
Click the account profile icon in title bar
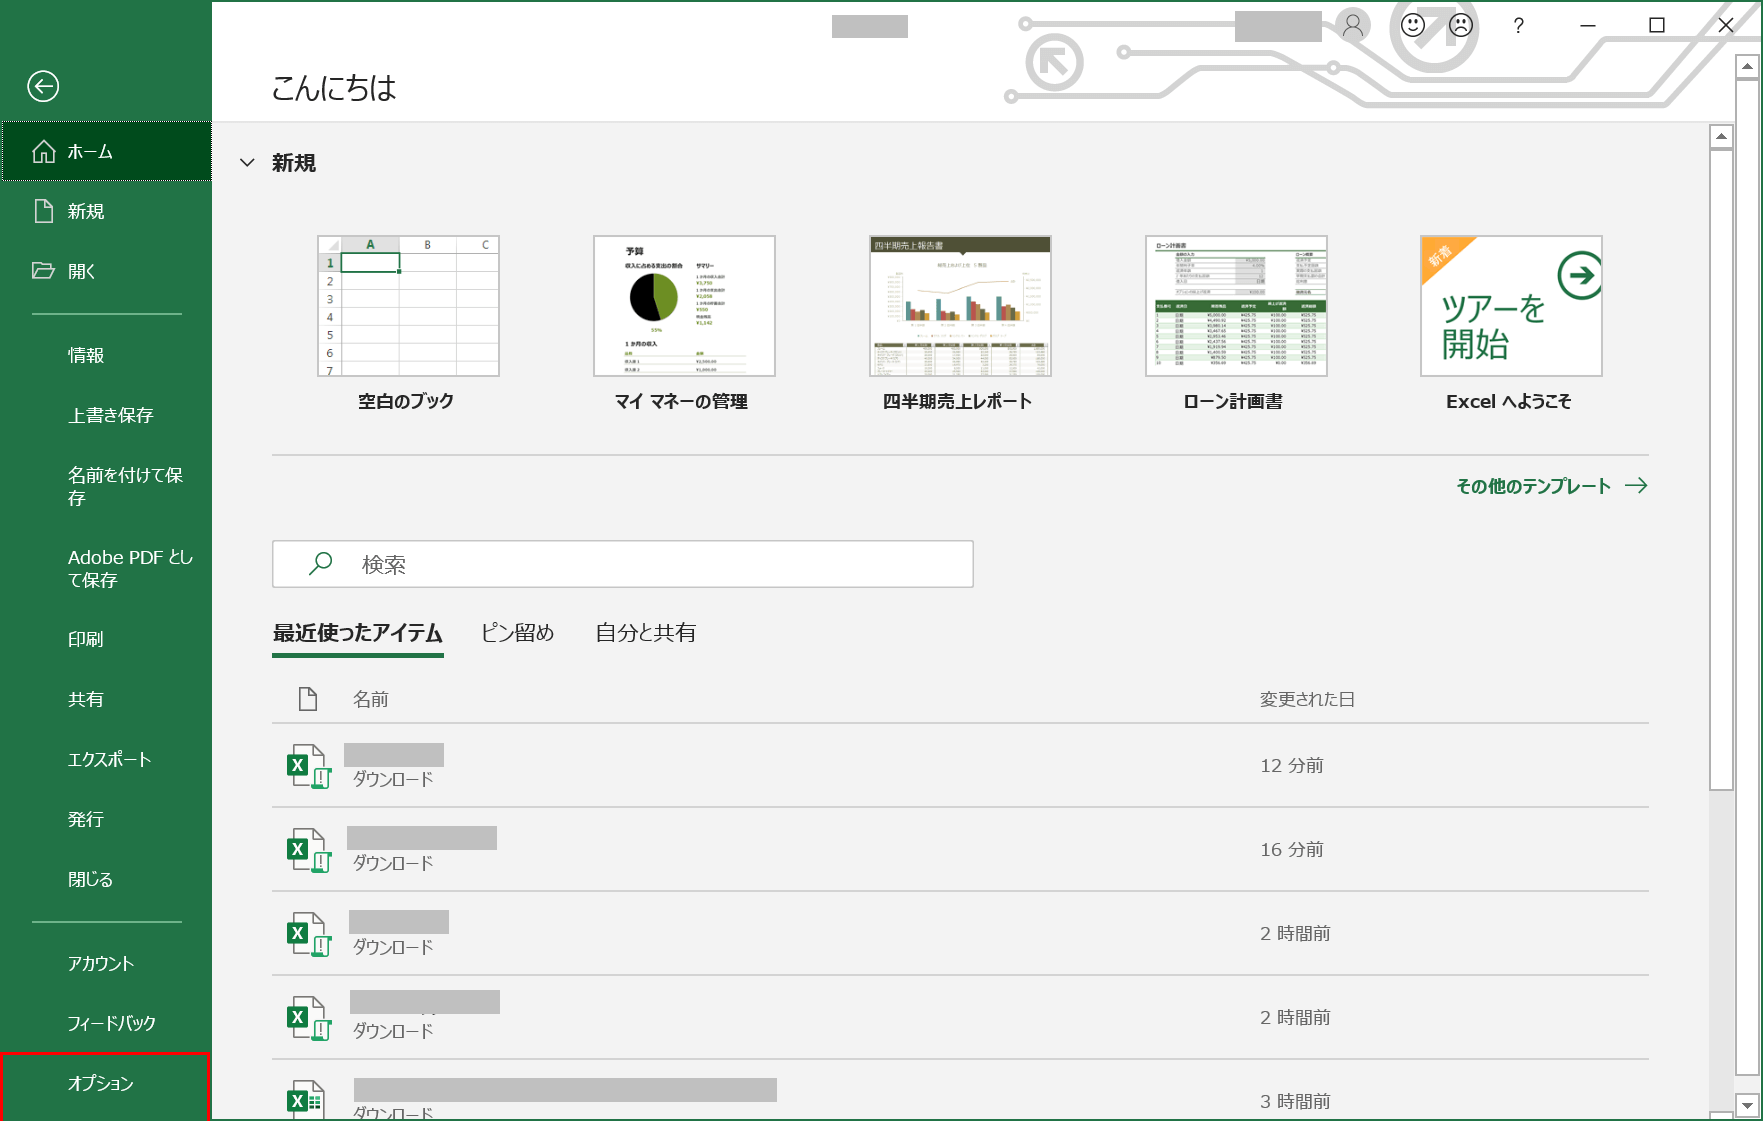point(1353,25)
